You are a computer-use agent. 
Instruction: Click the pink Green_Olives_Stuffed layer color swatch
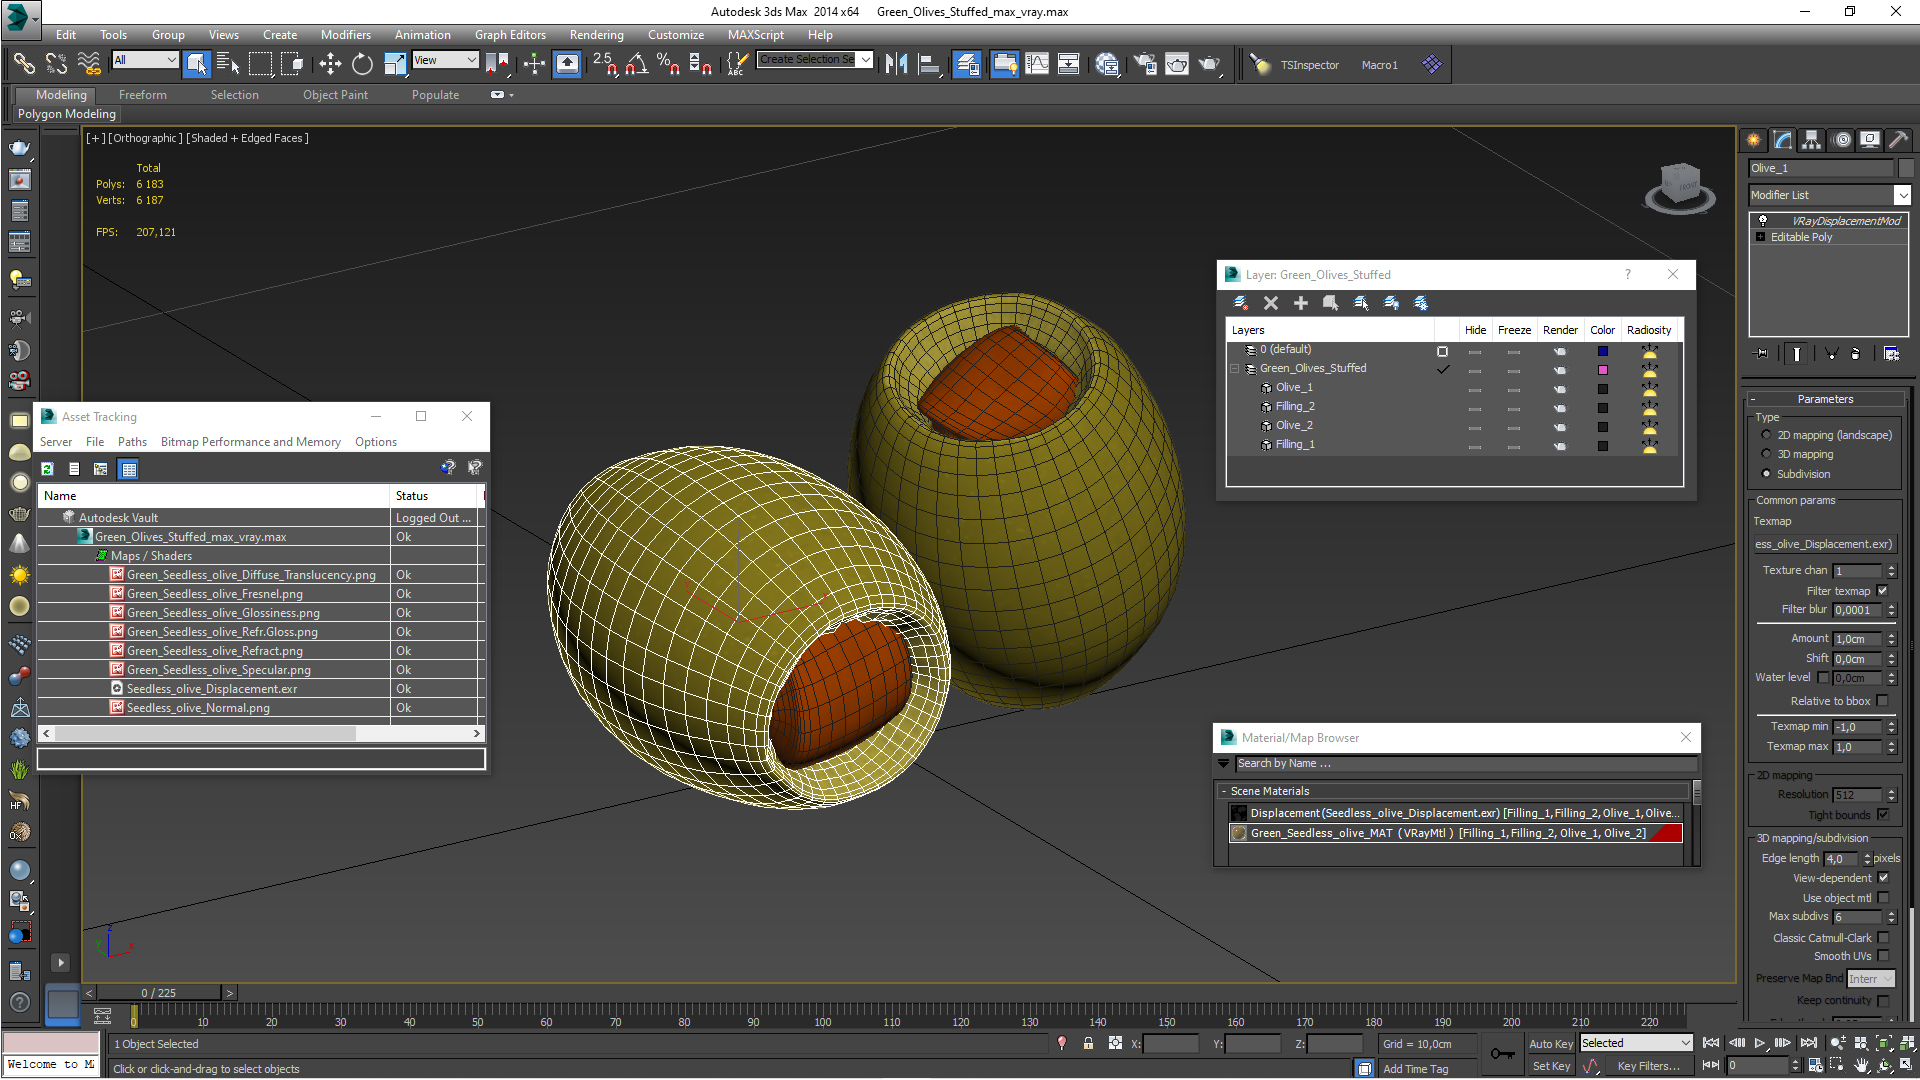pos(1602,370)
